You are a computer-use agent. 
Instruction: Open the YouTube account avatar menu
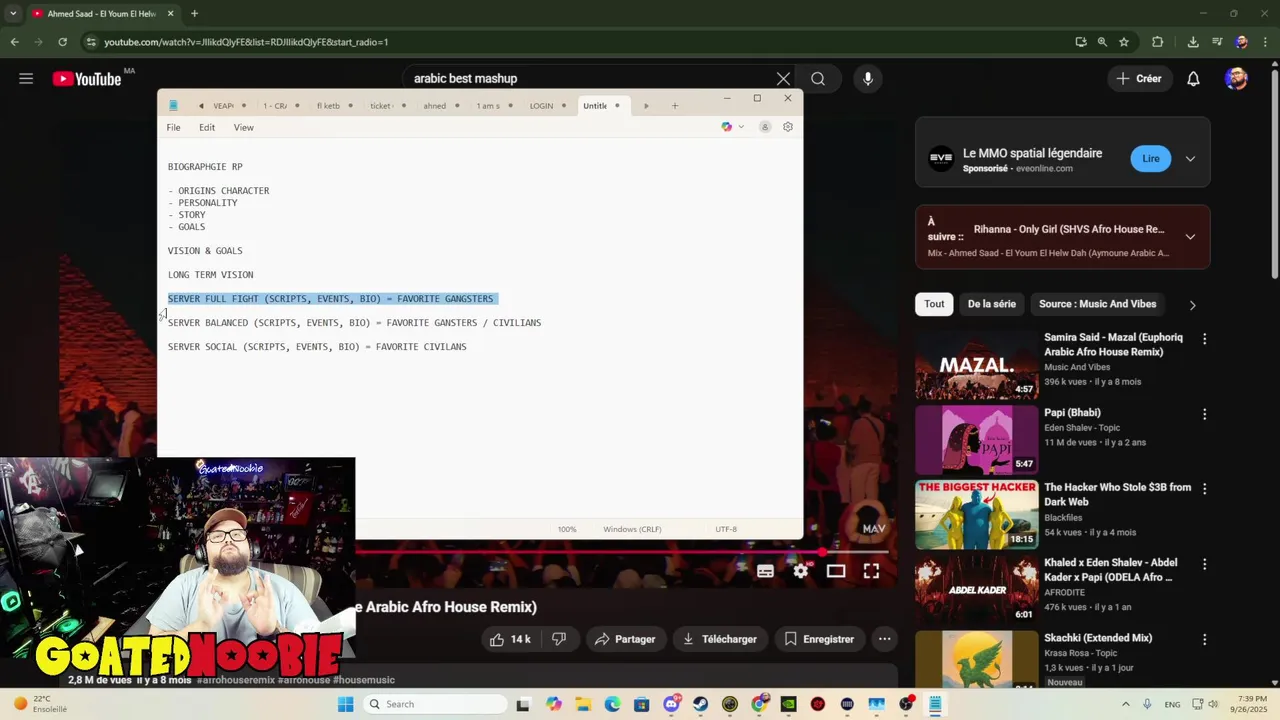1236,78
